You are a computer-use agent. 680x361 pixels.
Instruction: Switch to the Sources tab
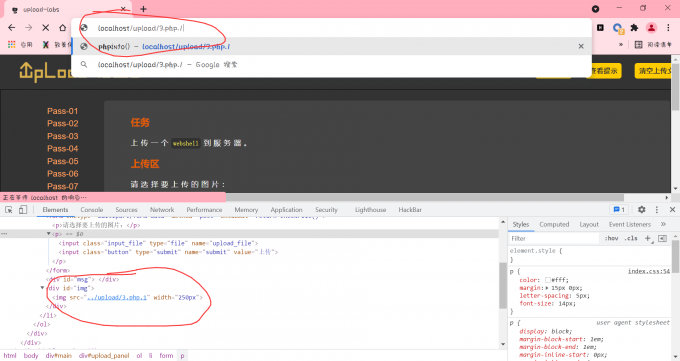[126, 210]
